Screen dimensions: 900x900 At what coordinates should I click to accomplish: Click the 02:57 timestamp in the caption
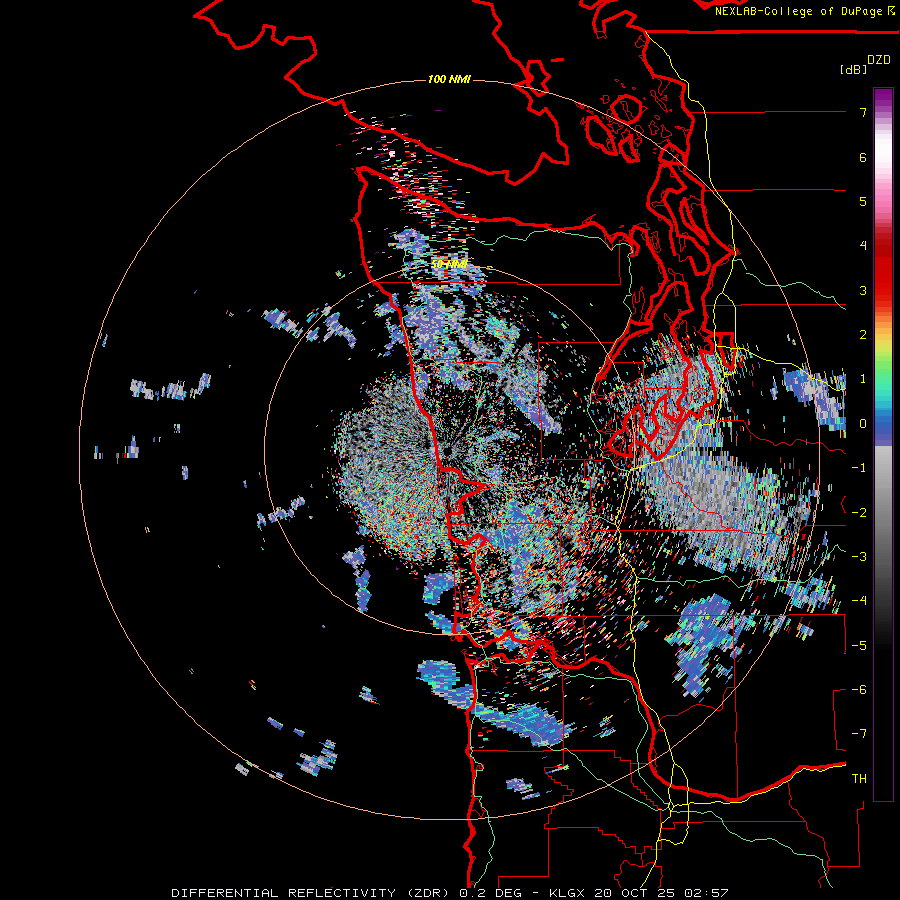point(707,893)
